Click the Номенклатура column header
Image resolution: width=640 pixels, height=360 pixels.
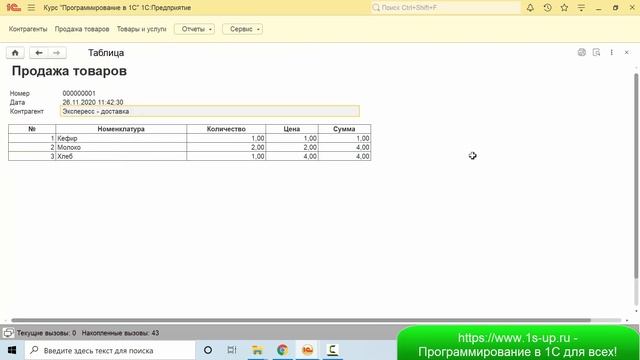(x=121, y=129)
